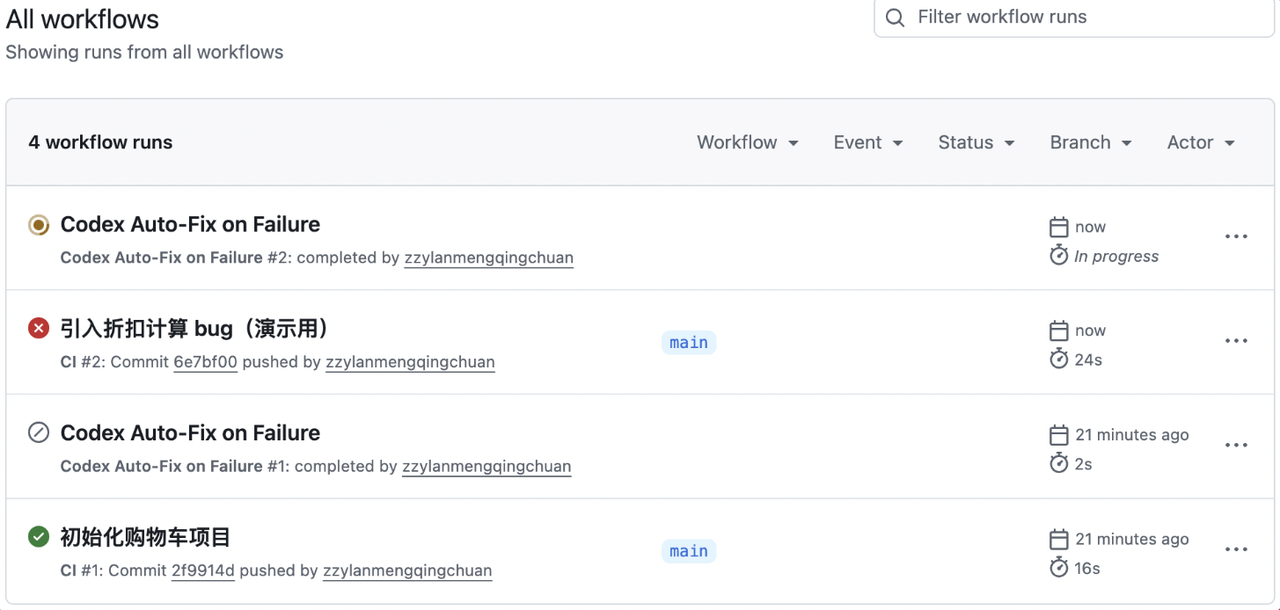The height and width of the screenshot is (610, 1280).
Task: Open the three-dot menu for Codex Auto-Fix #1 run
Action: (x=1236, y=445)
